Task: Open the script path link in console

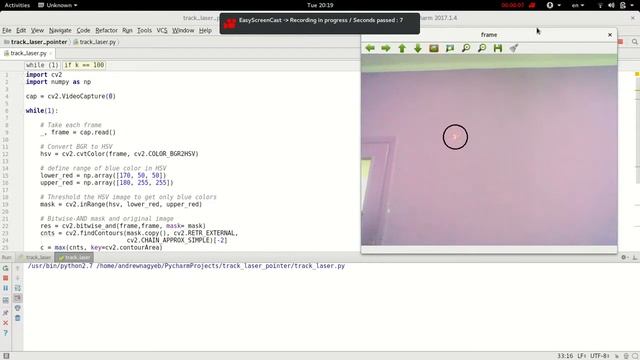Action: pos(221,266)
